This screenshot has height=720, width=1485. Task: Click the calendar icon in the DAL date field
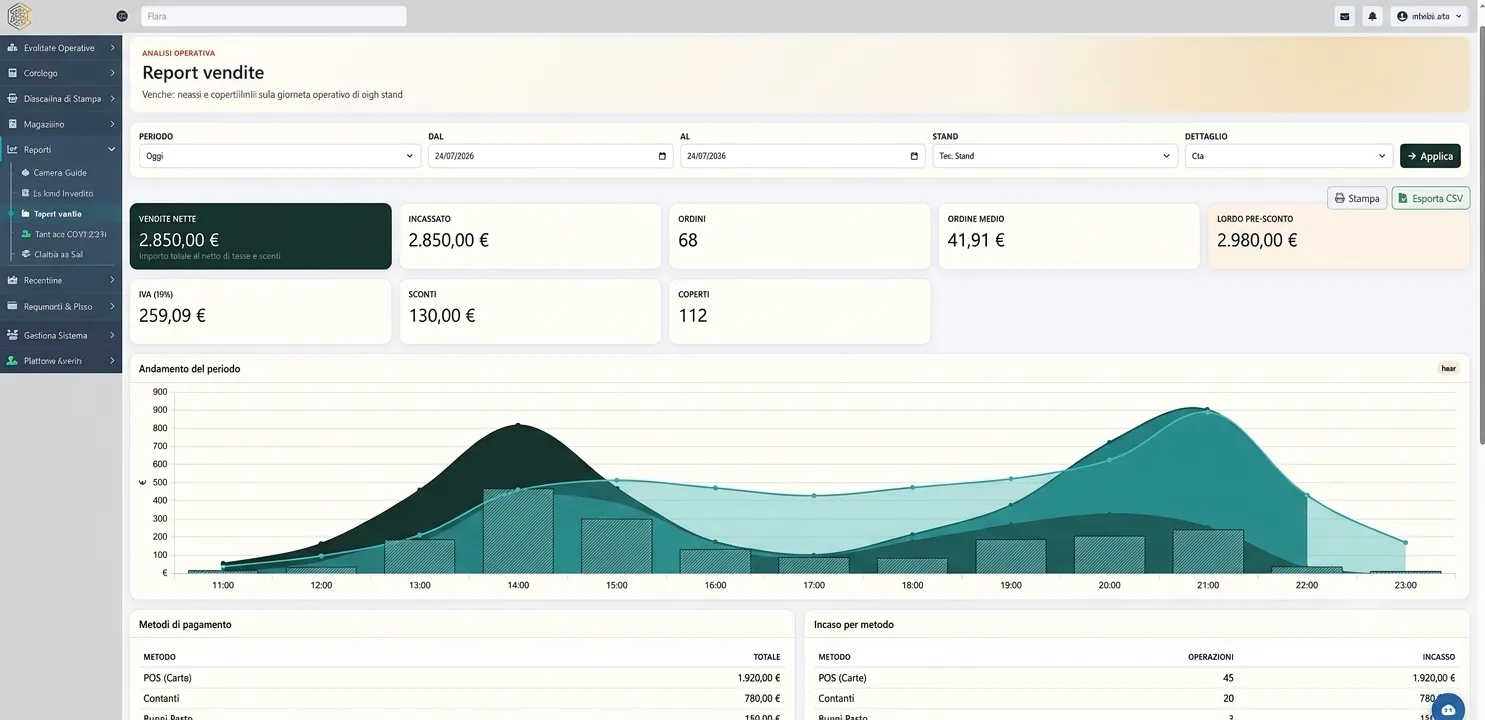pos(662,156)
